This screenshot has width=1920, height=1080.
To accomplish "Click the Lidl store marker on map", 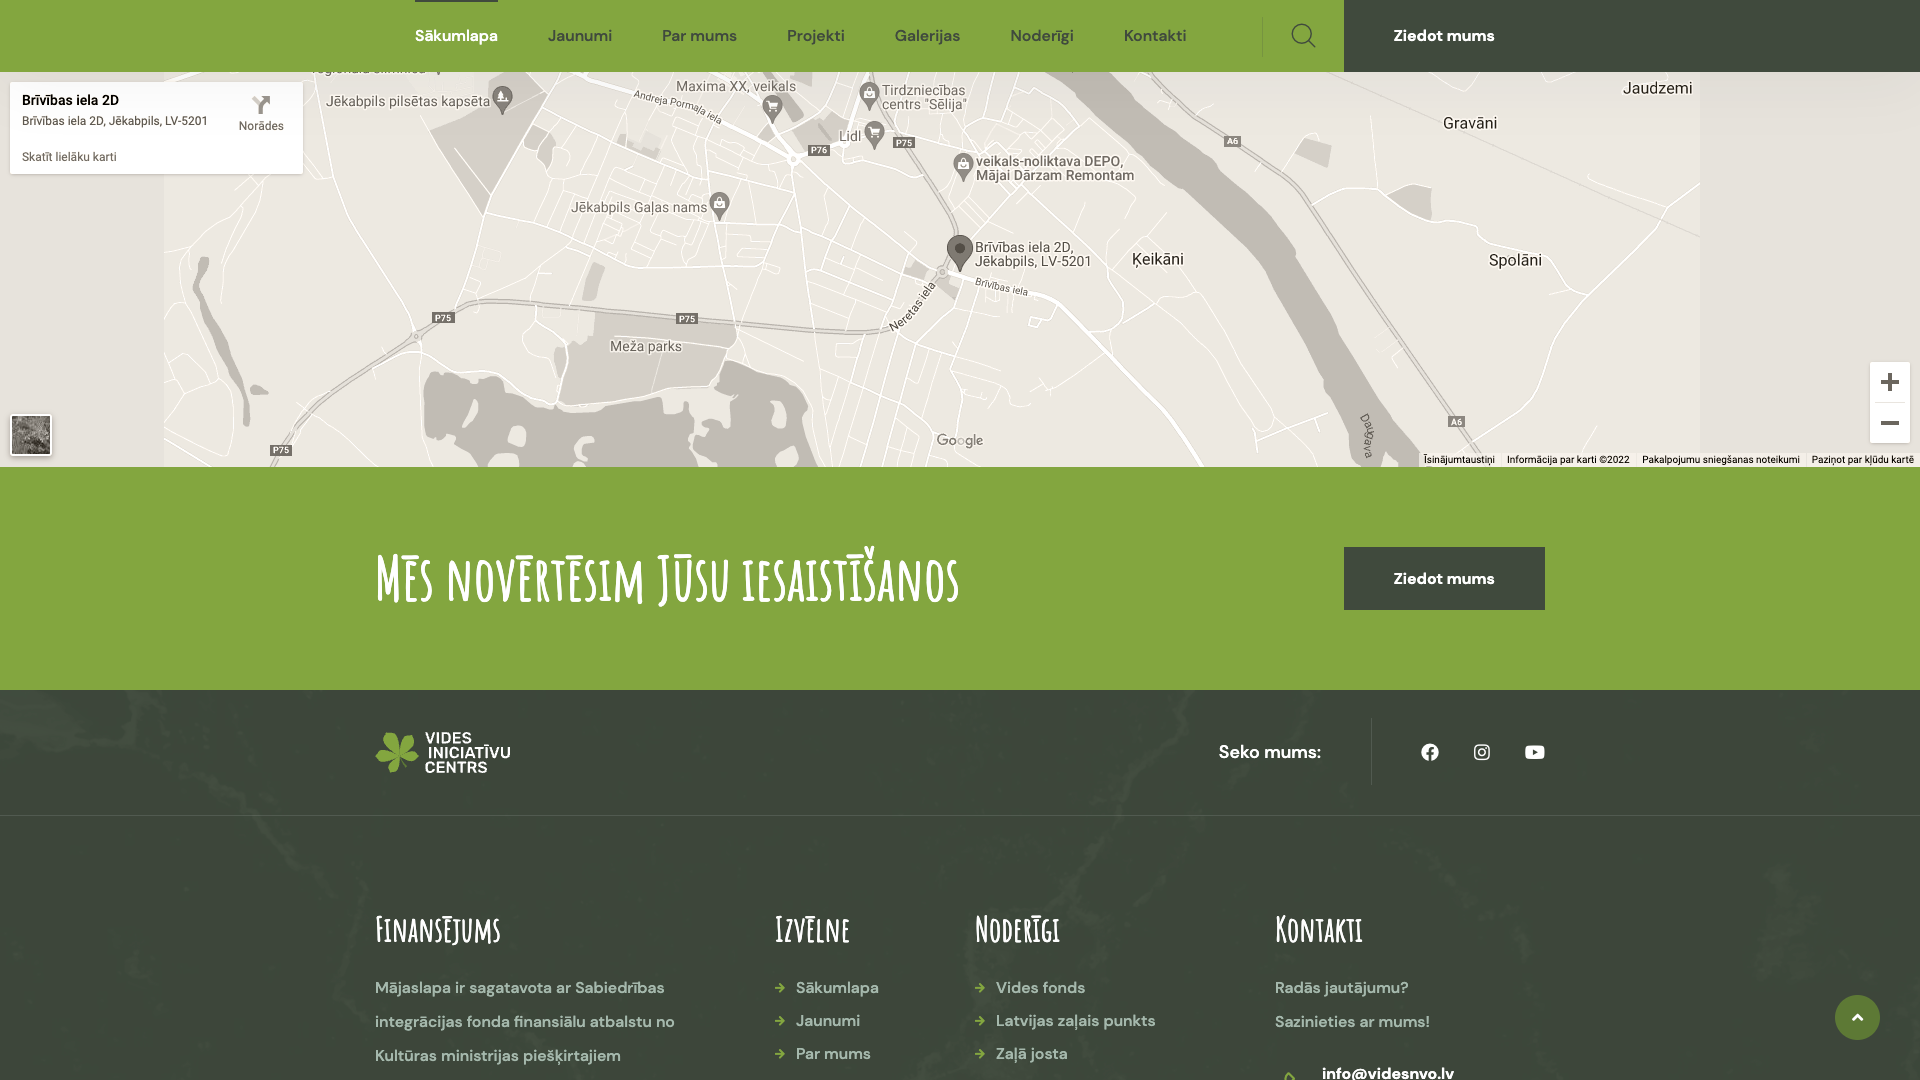I will [x=874, y=133].
